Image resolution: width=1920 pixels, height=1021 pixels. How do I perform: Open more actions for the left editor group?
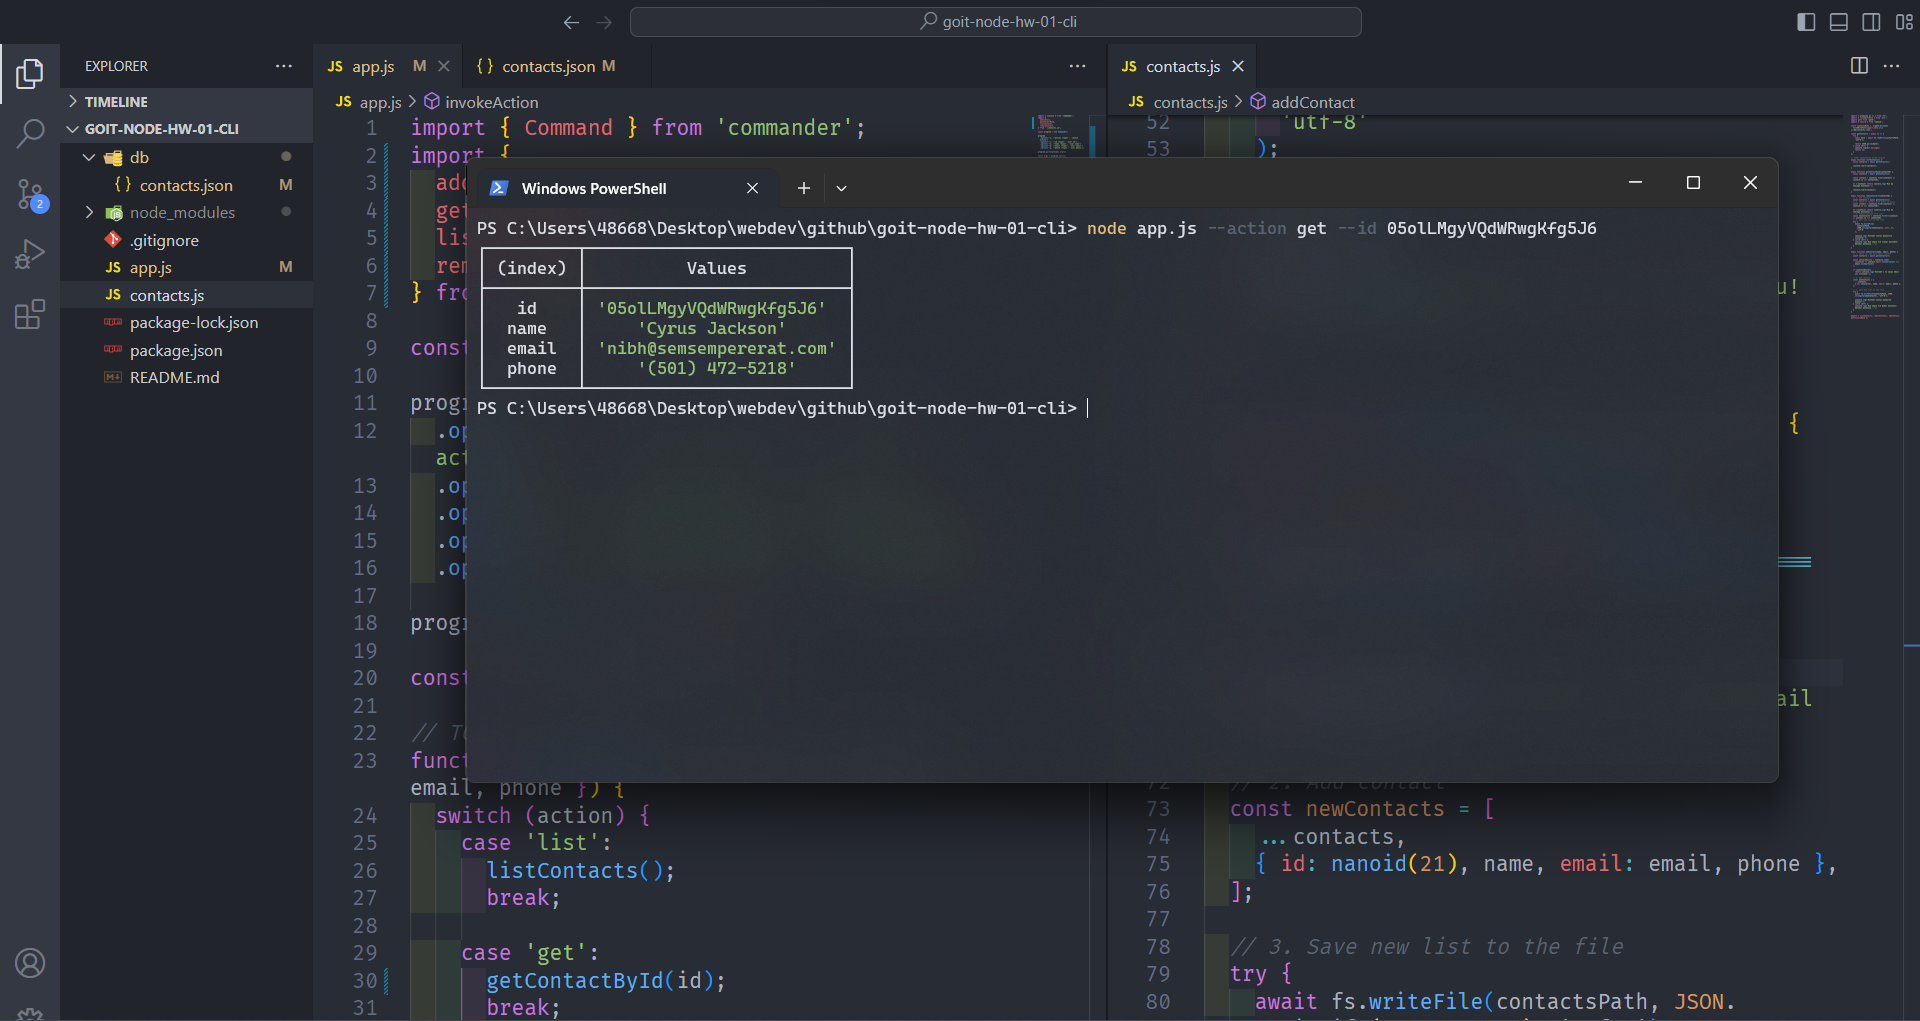pyautogui.click(x=1077, y=66)
